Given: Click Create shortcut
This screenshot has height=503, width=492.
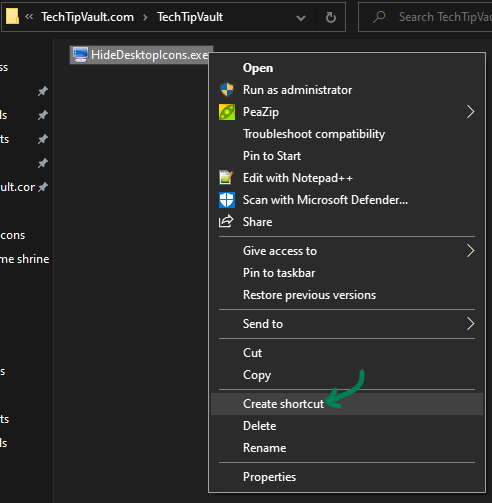Looking at the screenshot, I should [347, 404].
